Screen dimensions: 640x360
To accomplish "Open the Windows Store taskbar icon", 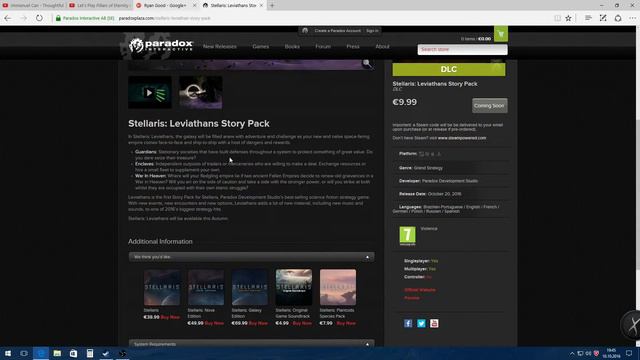I will [x=73, y=353].
